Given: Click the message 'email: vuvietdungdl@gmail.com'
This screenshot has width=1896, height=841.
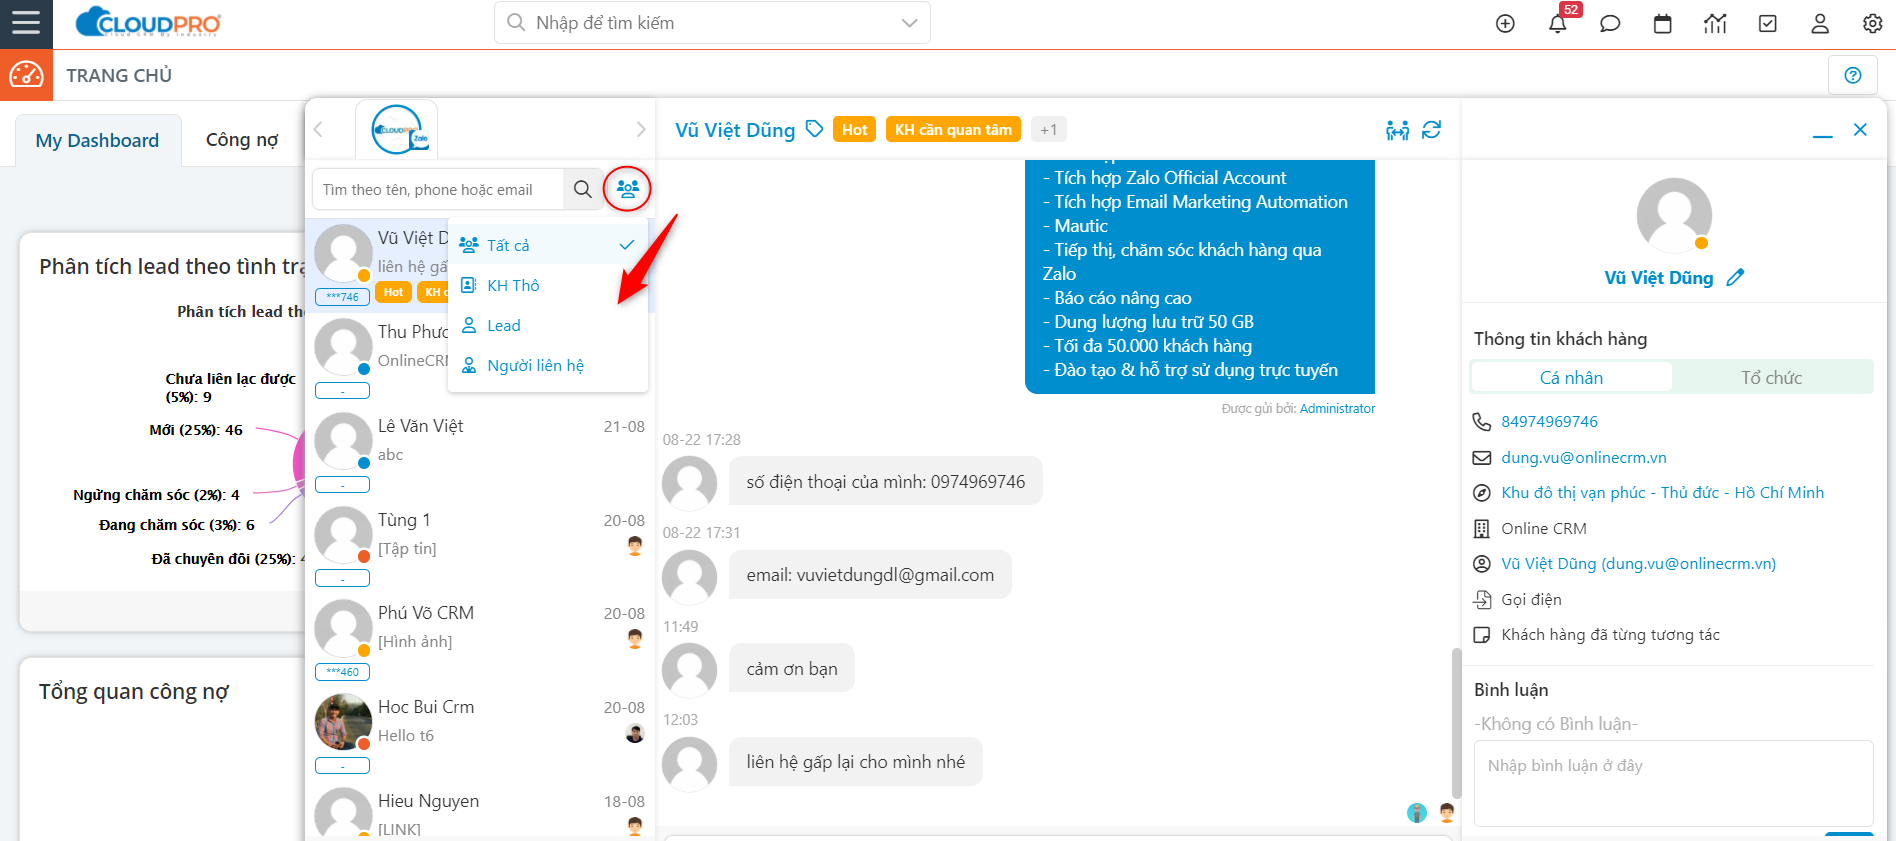Looking at the screenshot, I should point(870,575).
